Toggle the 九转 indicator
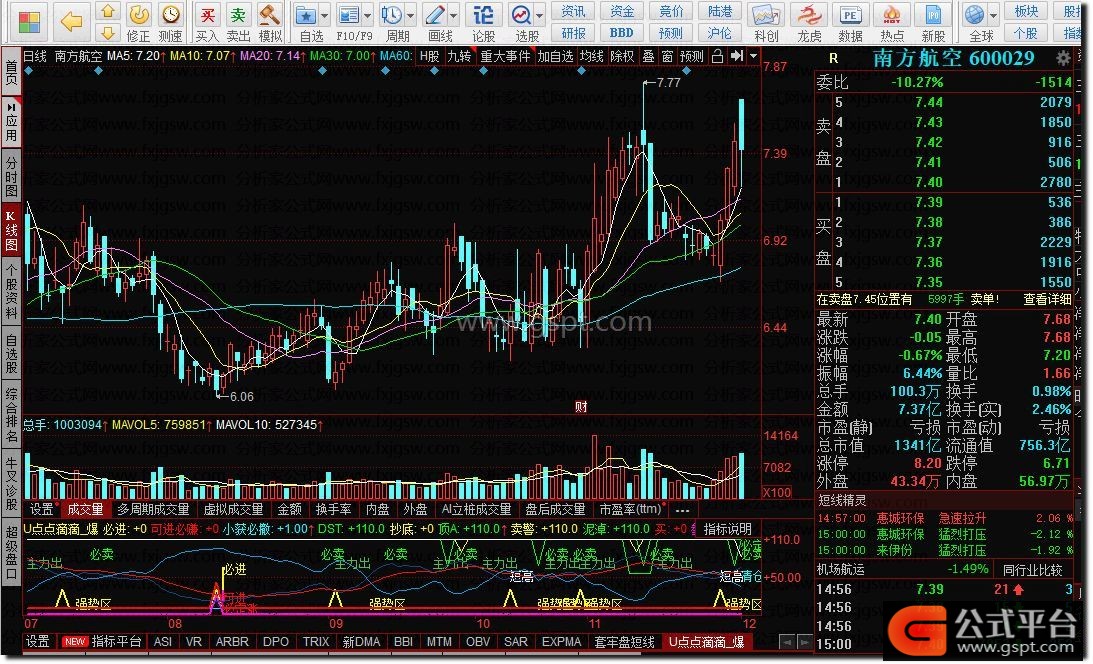Image resolution: width=1093 pixels, height=664 pixels. 459,56
